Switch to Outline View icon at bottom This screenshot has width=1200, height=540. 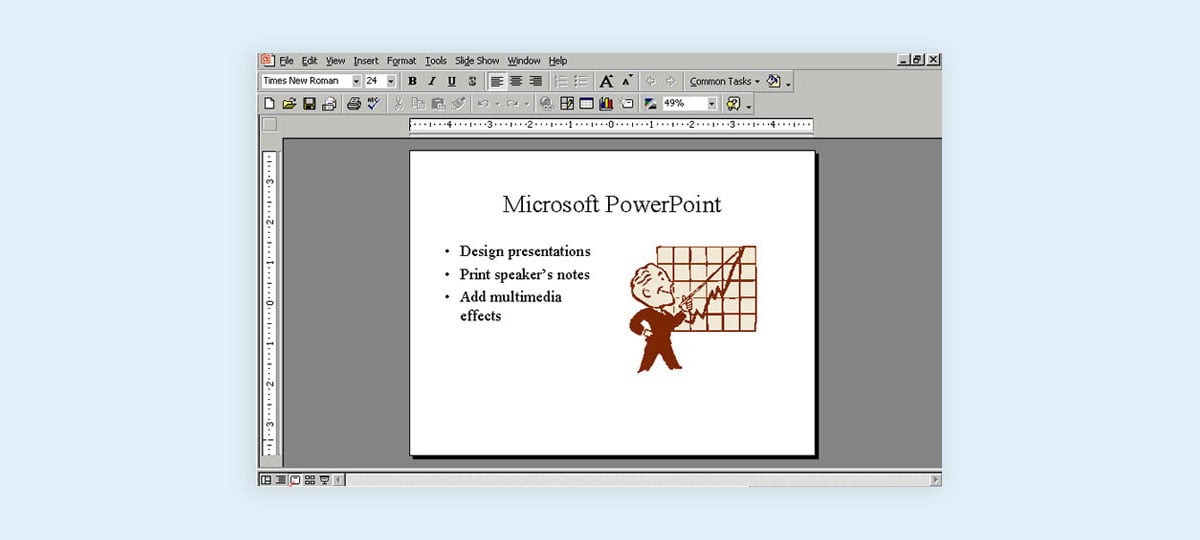pyautogui.click(x=281, y=480)
